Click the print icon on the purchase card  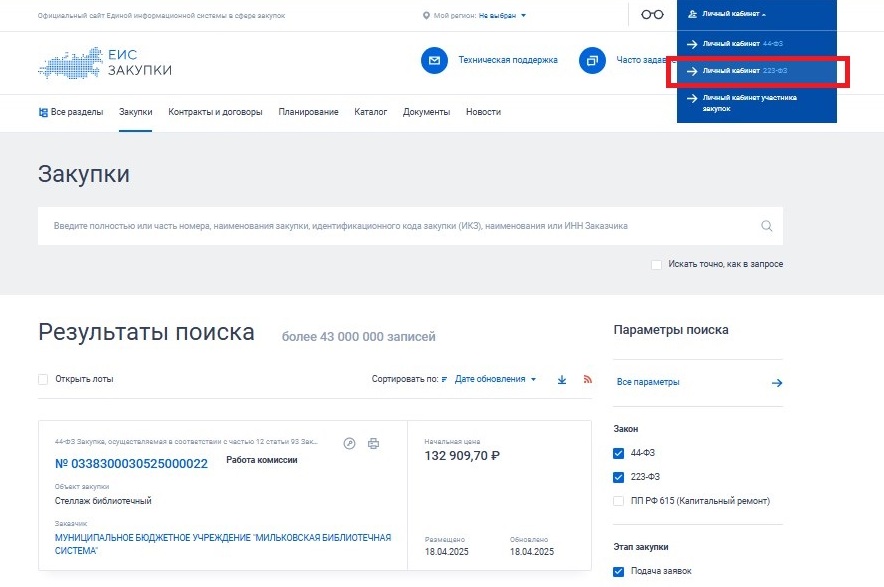click(375, 444)
